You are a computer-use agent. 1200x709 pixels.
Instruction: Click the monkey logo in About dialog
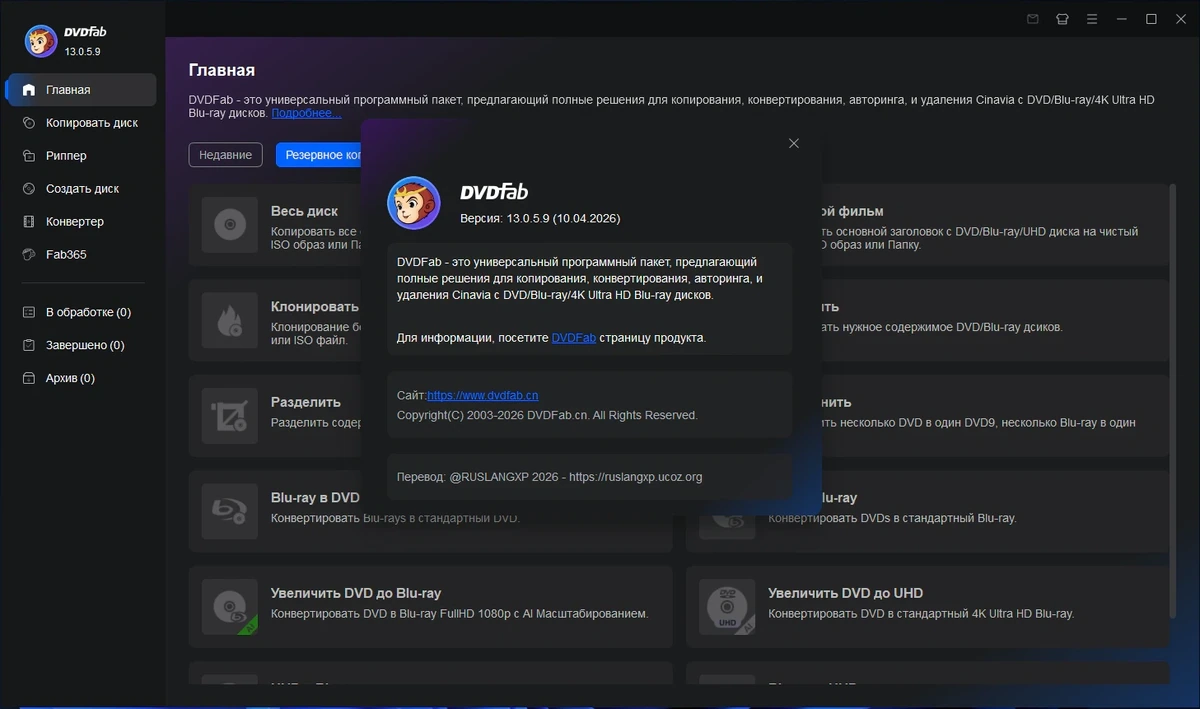click(414, 203)
